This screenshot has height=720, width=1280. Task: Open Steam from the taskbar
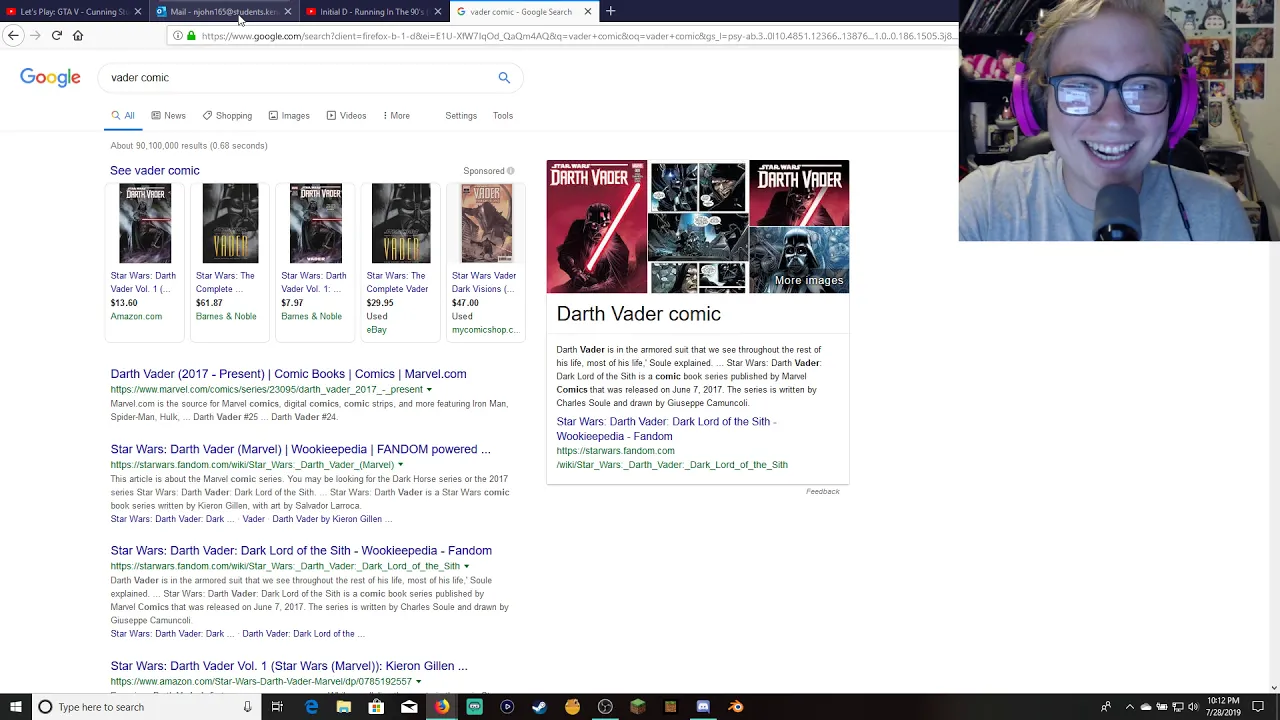point(539,707)
